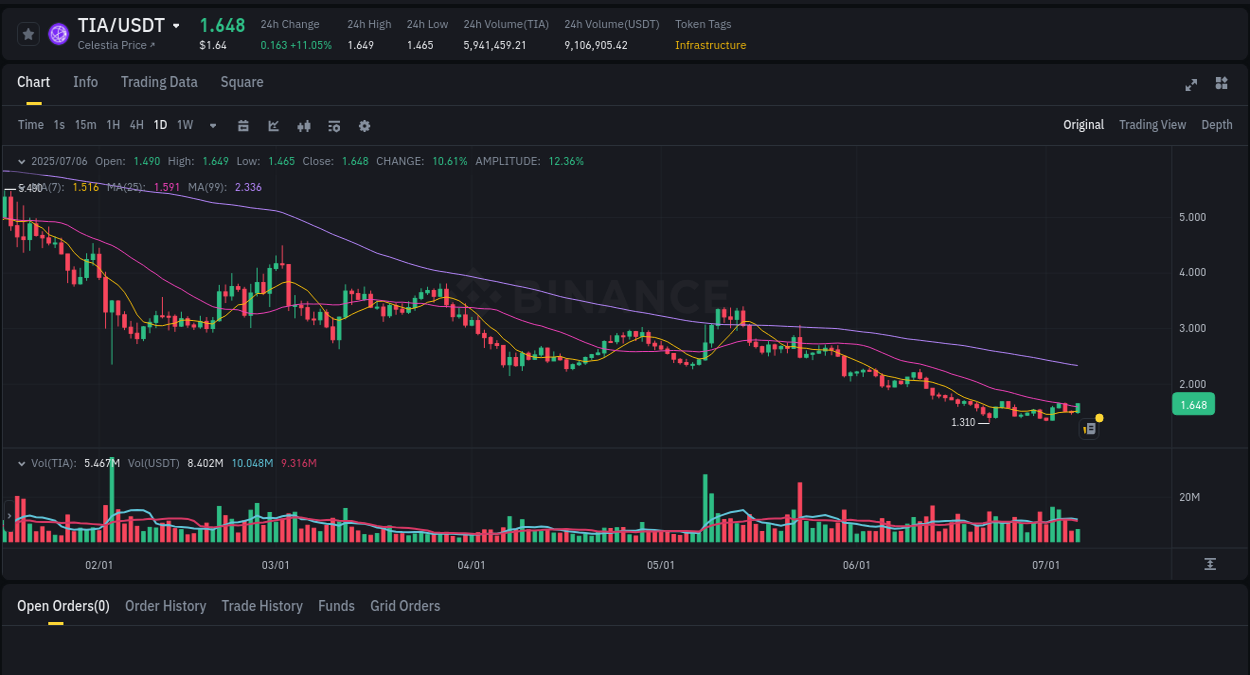Click the green 1.648 price label
Screen dimensions: 1250x675
point(1193,404)
